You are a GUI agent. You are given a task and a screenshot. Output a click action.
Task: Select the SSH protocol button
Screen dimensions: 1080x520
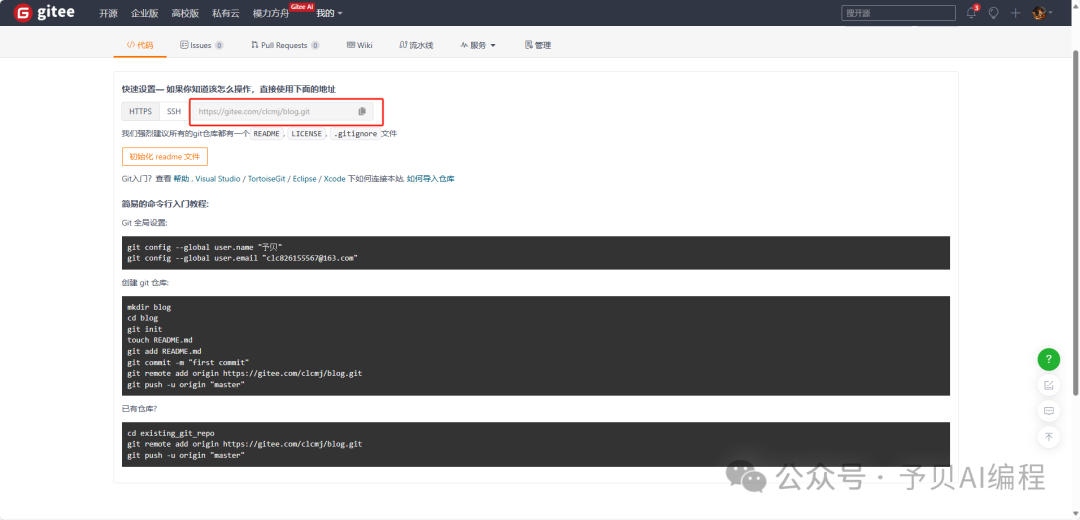(174, 112)
